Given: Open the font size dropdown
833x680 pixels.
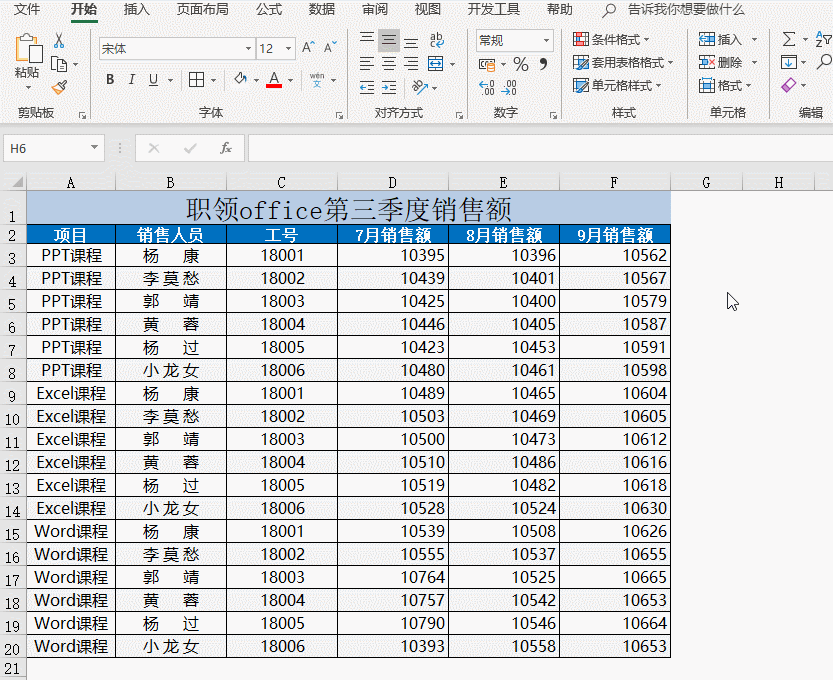Looking at the screenshot, I should point(288,49).
